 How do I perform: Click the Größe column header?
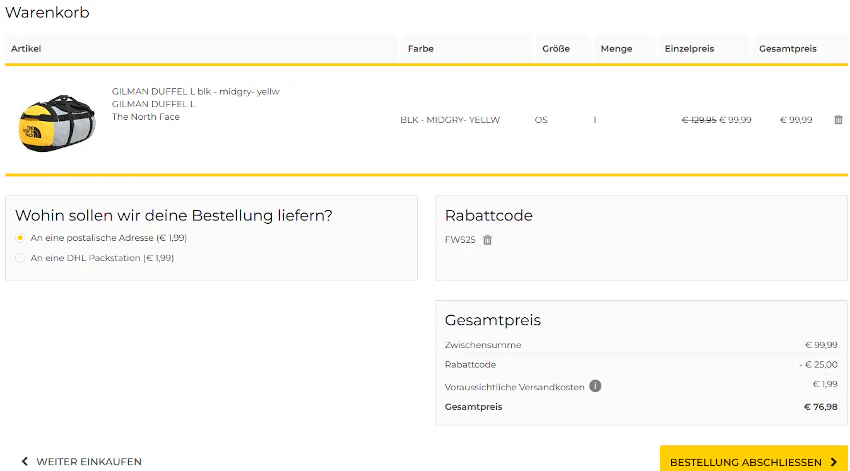click(556, 49)
